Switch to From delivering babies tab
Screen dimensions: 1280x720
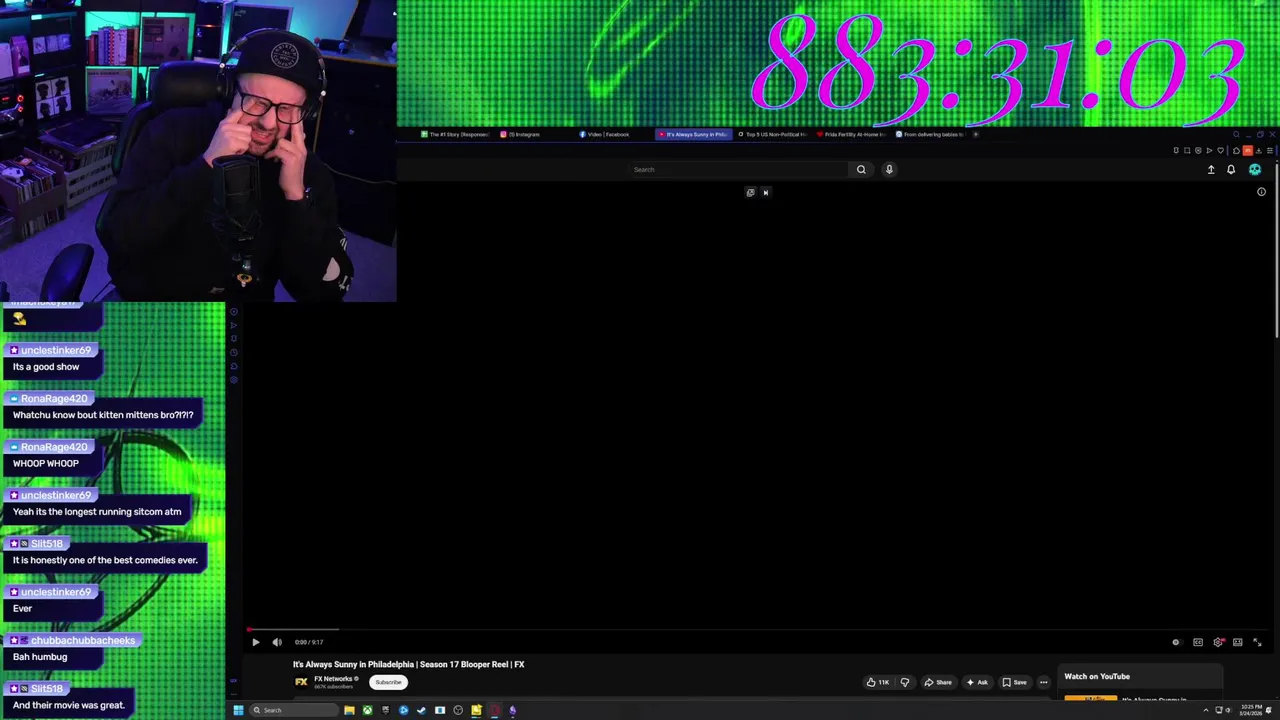click(x=930, y=134)
